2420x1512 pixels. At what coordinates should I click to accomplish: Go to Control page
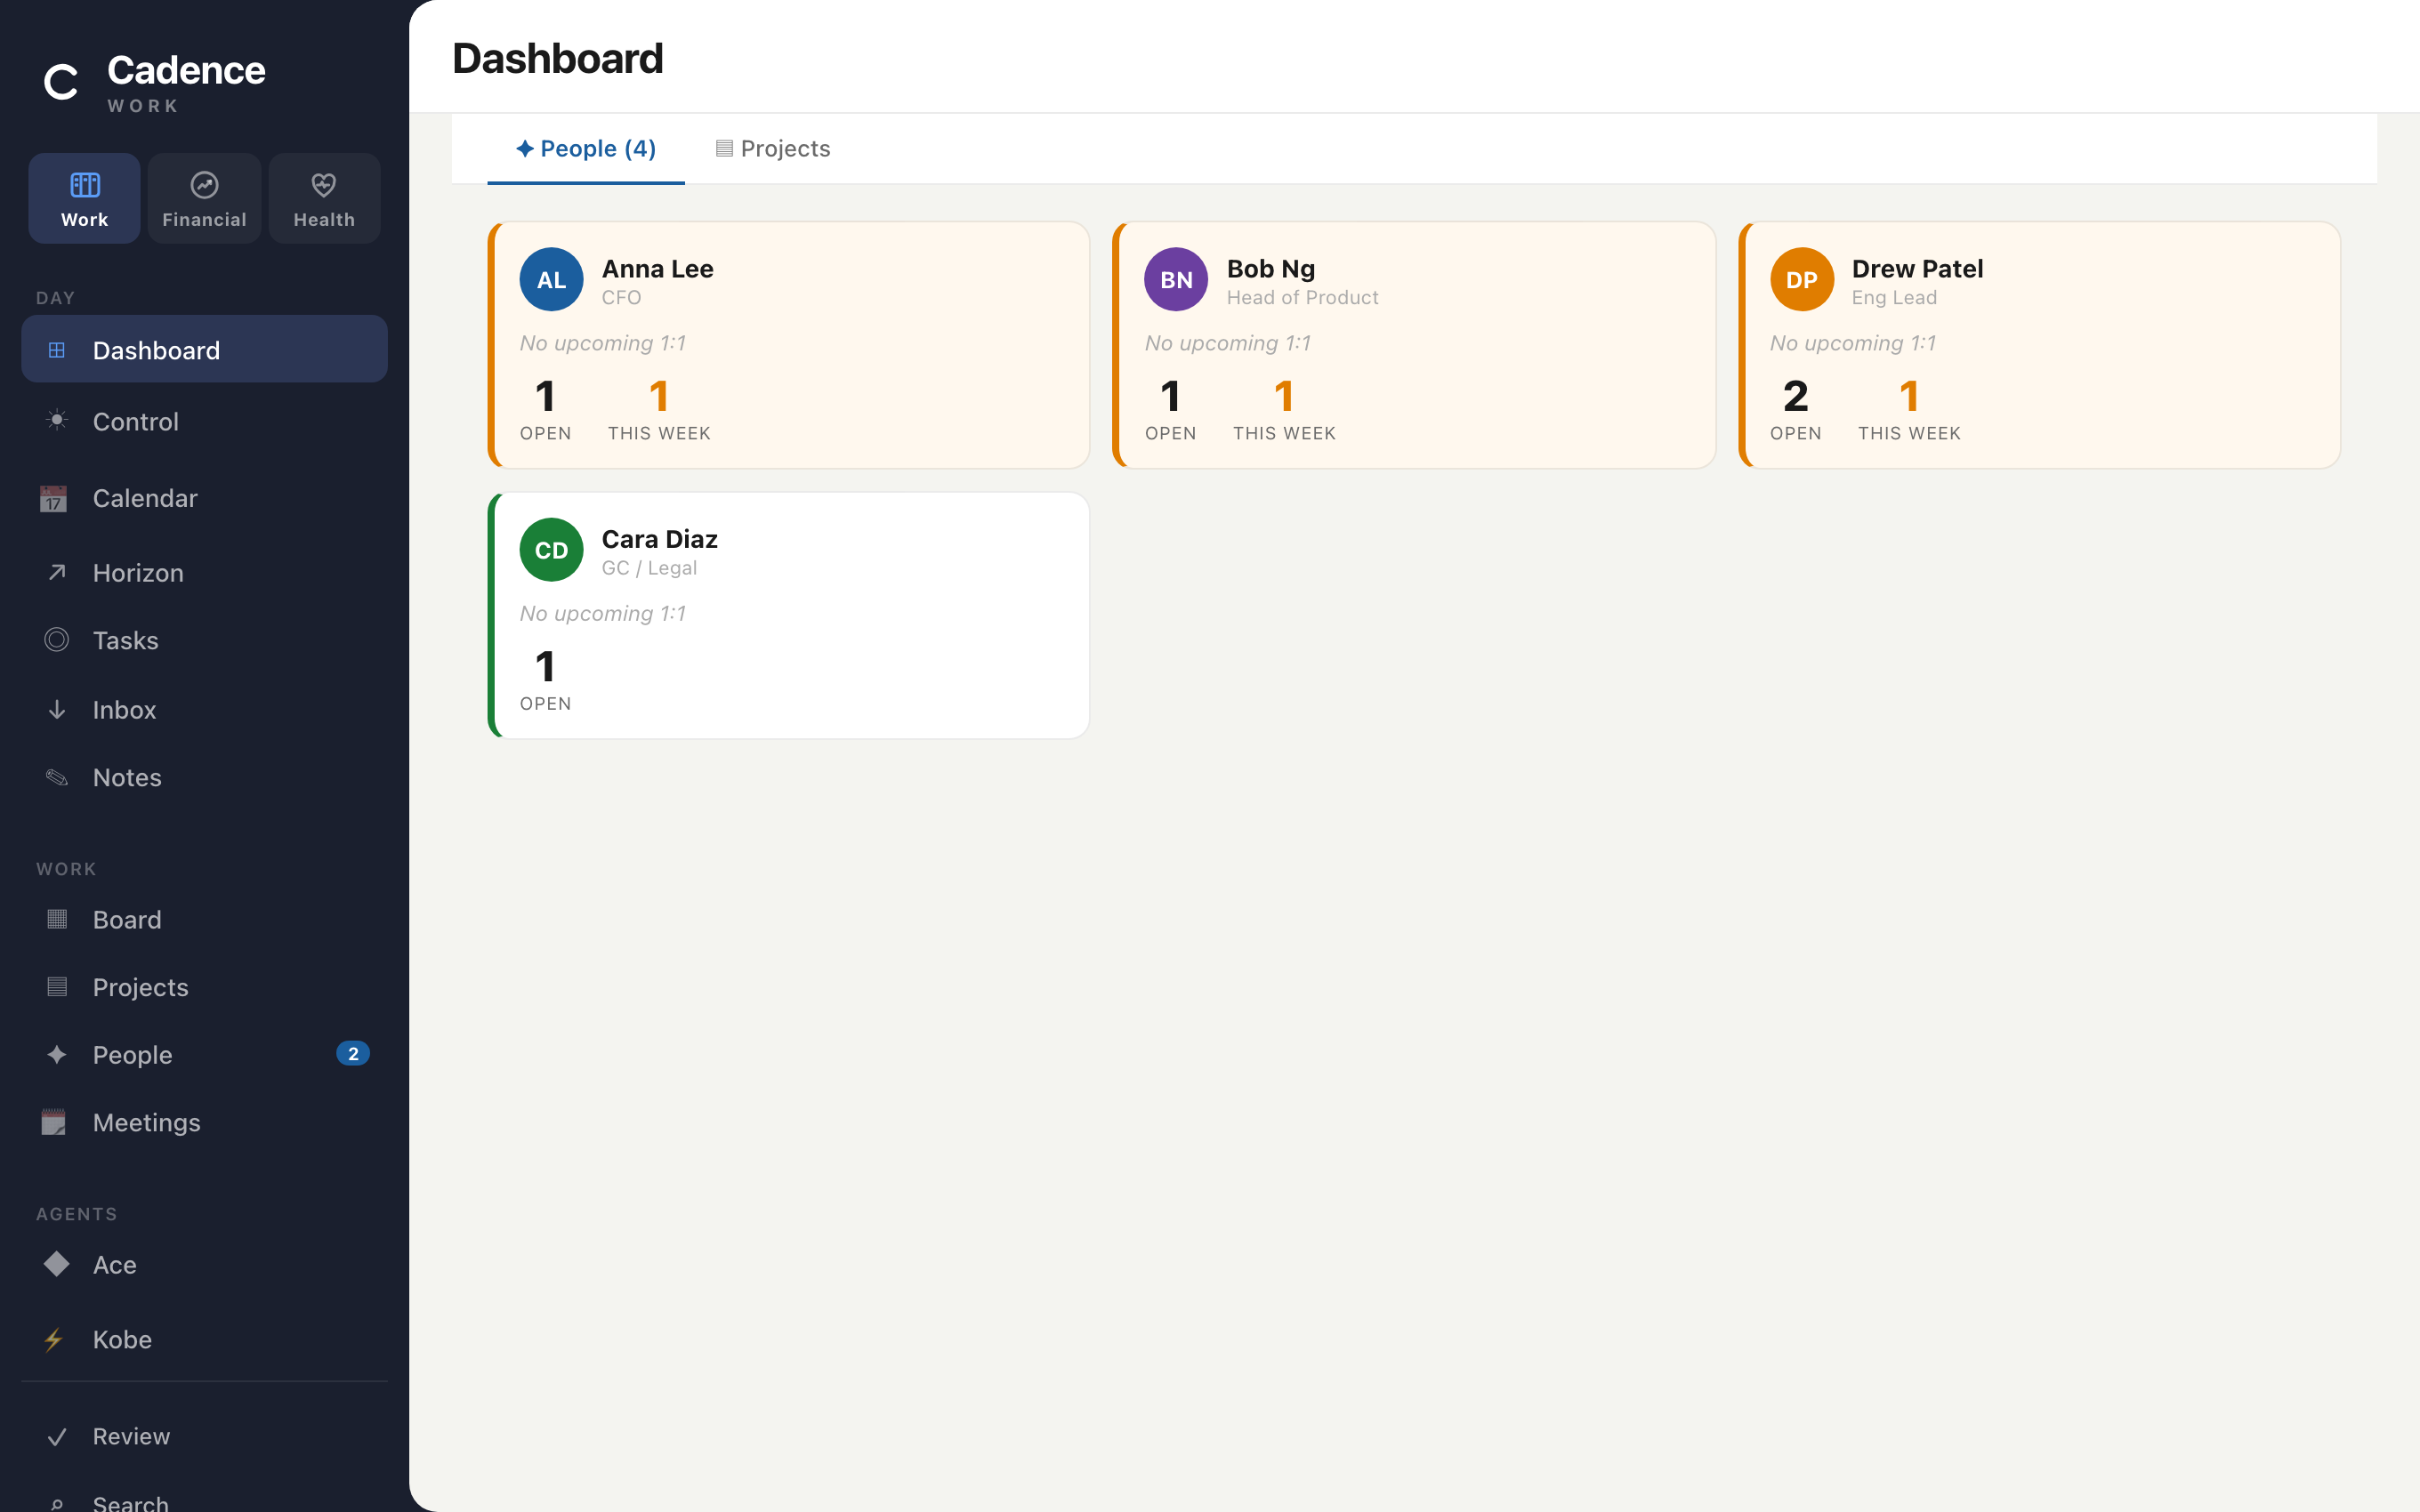[x=204, y=421]
